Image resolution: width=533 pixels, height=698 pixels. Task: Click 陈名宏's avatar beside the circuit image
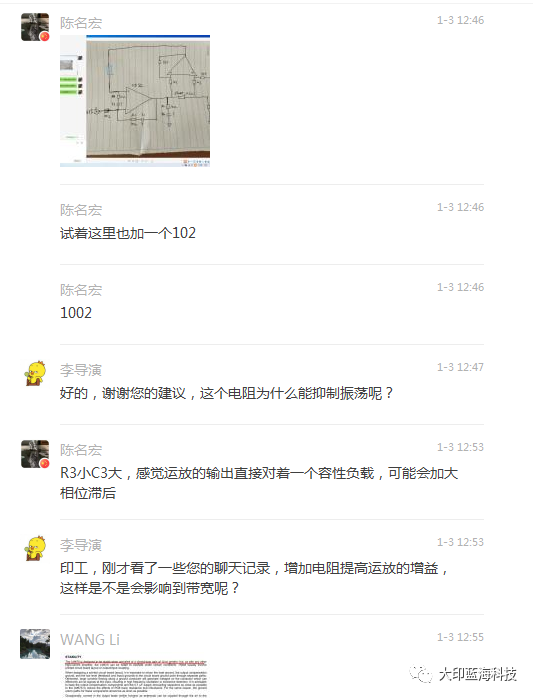35,27
